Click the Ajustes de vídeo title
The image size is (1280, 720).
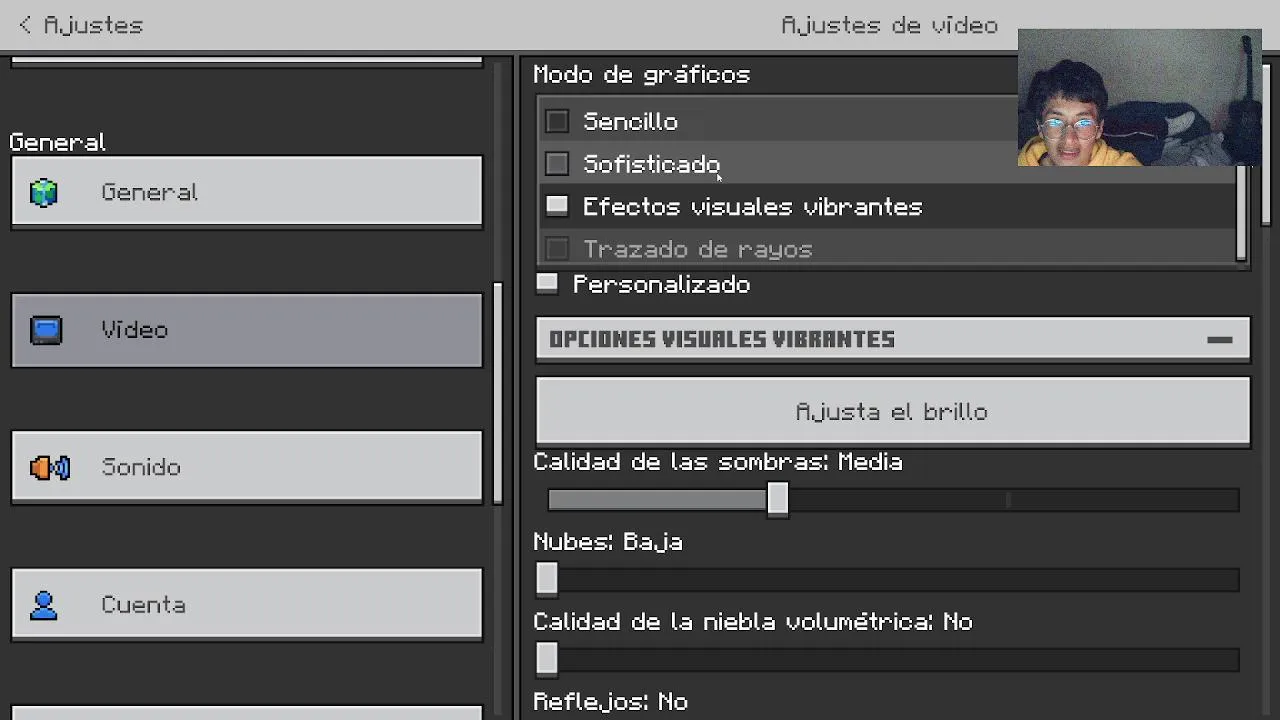(889, 25)
